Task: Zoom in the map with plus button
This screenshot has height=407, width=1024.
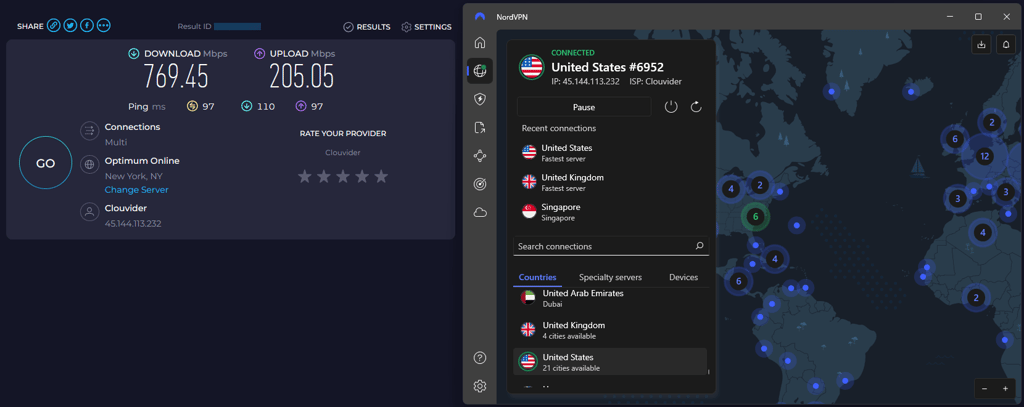Action: pyautogui.click(x=1005, y=389)
